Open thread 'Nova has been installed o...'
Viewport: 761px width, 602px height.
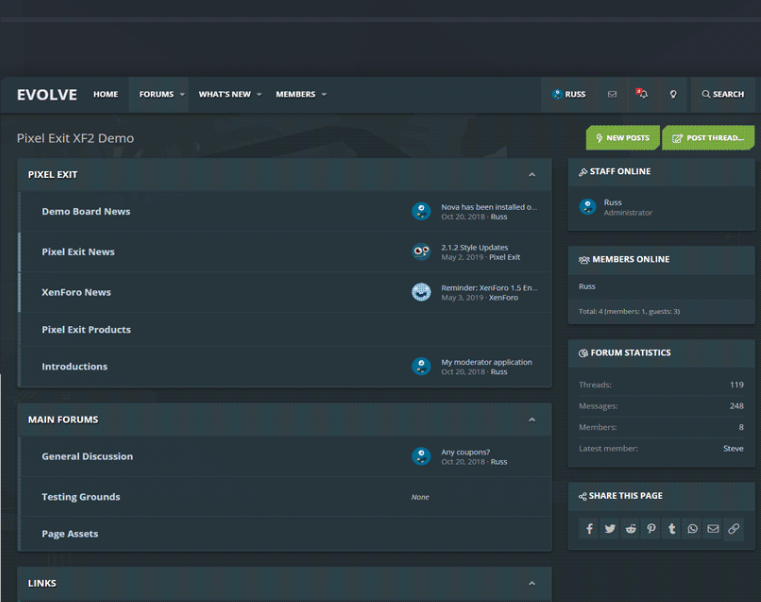[489, 207]
